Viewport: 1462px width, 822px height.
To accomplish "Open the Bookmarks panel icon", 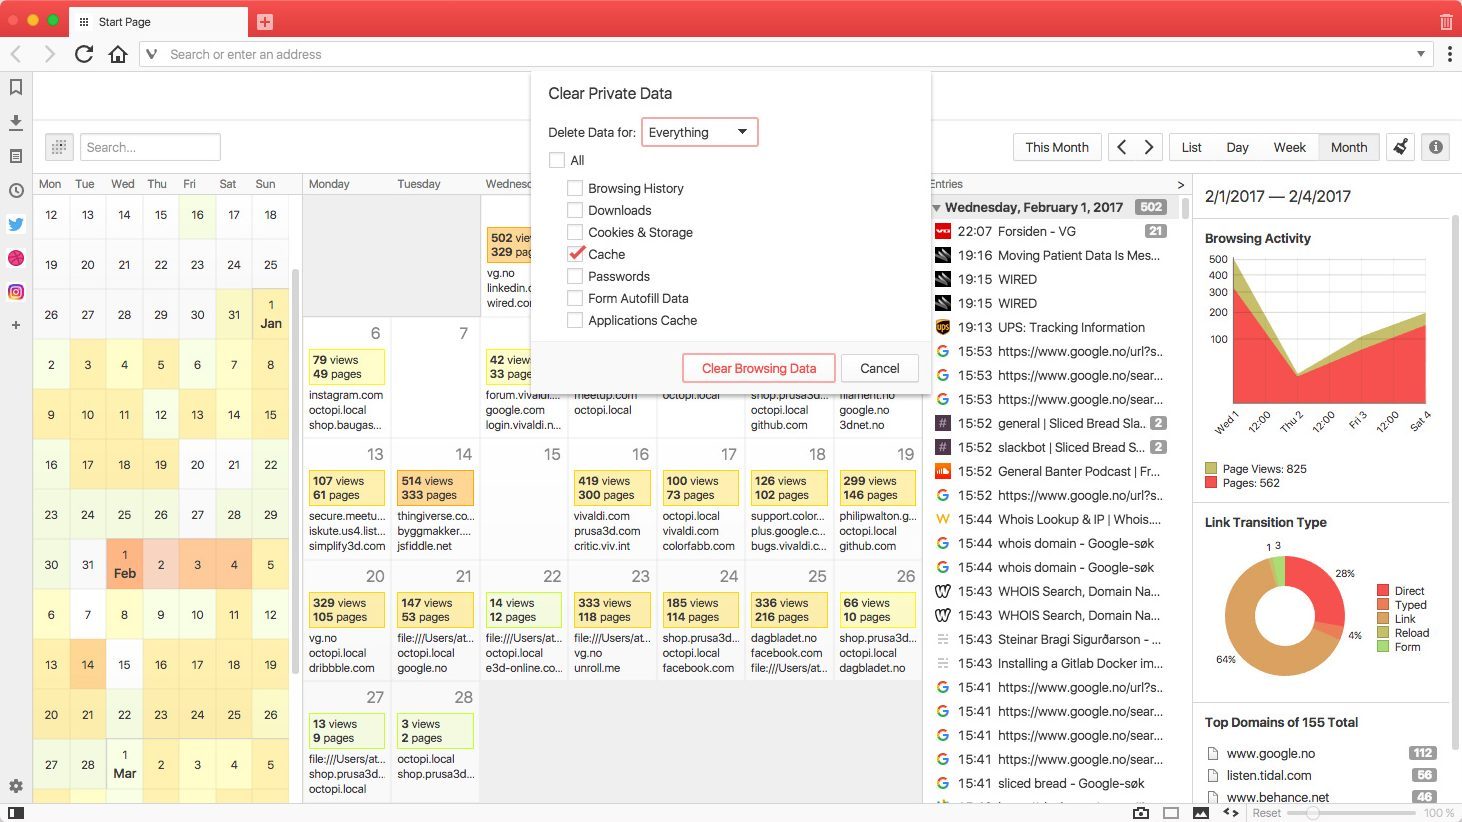I will click(x=16, y=88).
